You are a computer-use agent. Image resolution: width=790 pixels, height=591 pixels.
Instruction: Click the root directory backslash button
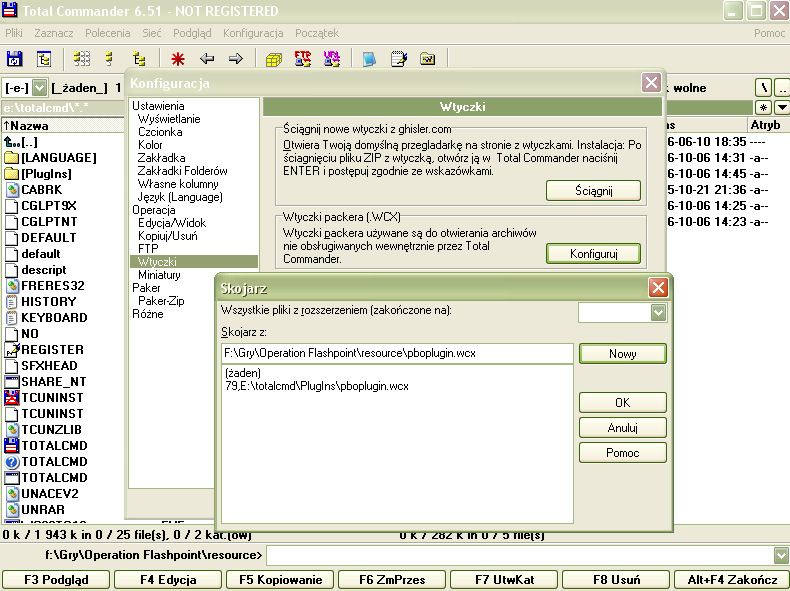(764, 88)
